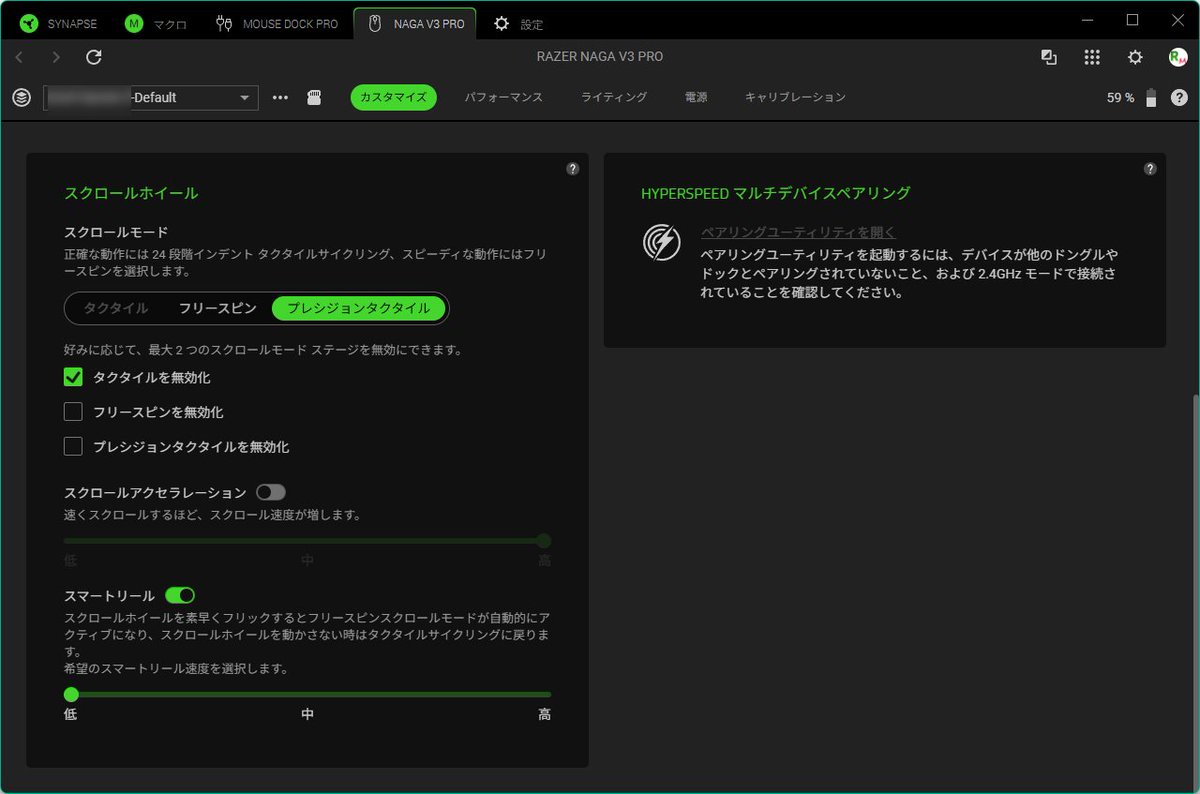This screenshot has height=794, width=1200.
Task: Click the 59 % battery text
Action: [x=1121, y=98]
